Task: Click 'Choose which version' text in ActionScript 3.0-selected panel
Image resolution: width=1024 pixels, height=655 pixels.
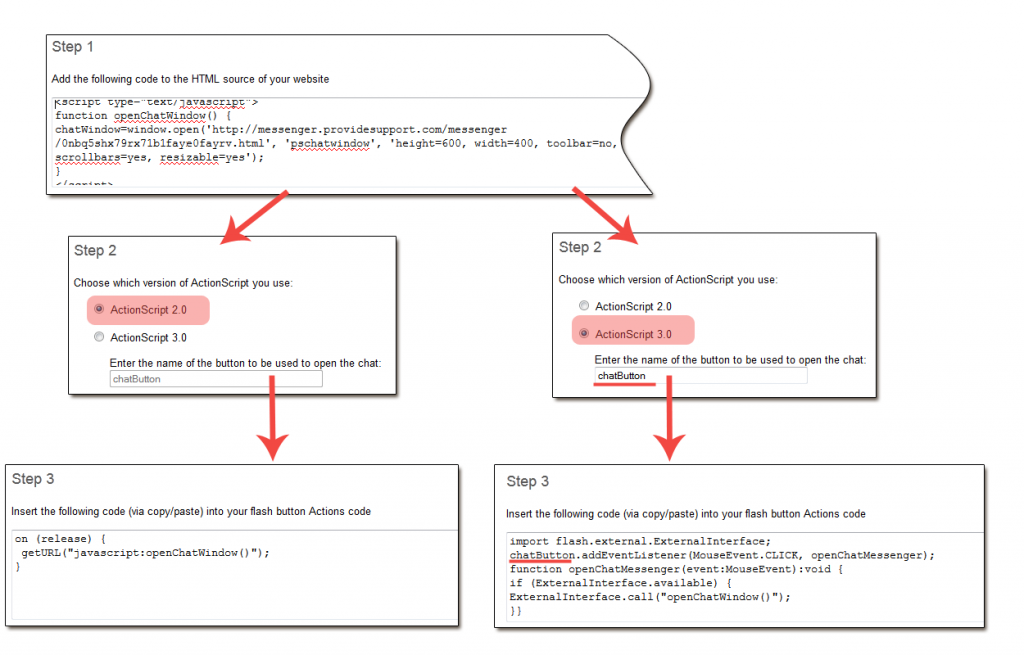Action: point(668,280)
